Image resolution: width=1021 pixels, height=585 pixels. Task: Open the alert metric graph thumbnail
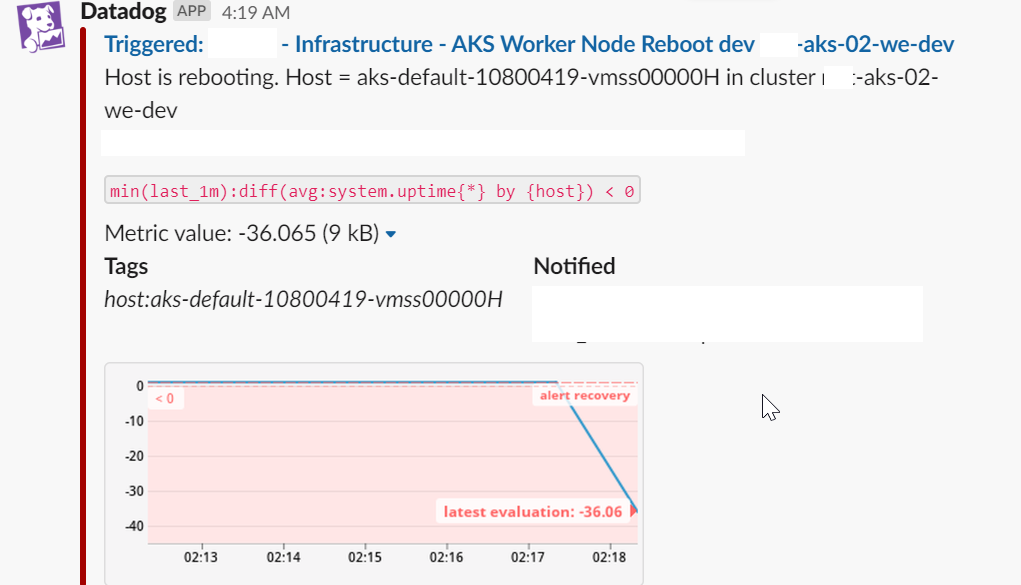coord(373,472)
